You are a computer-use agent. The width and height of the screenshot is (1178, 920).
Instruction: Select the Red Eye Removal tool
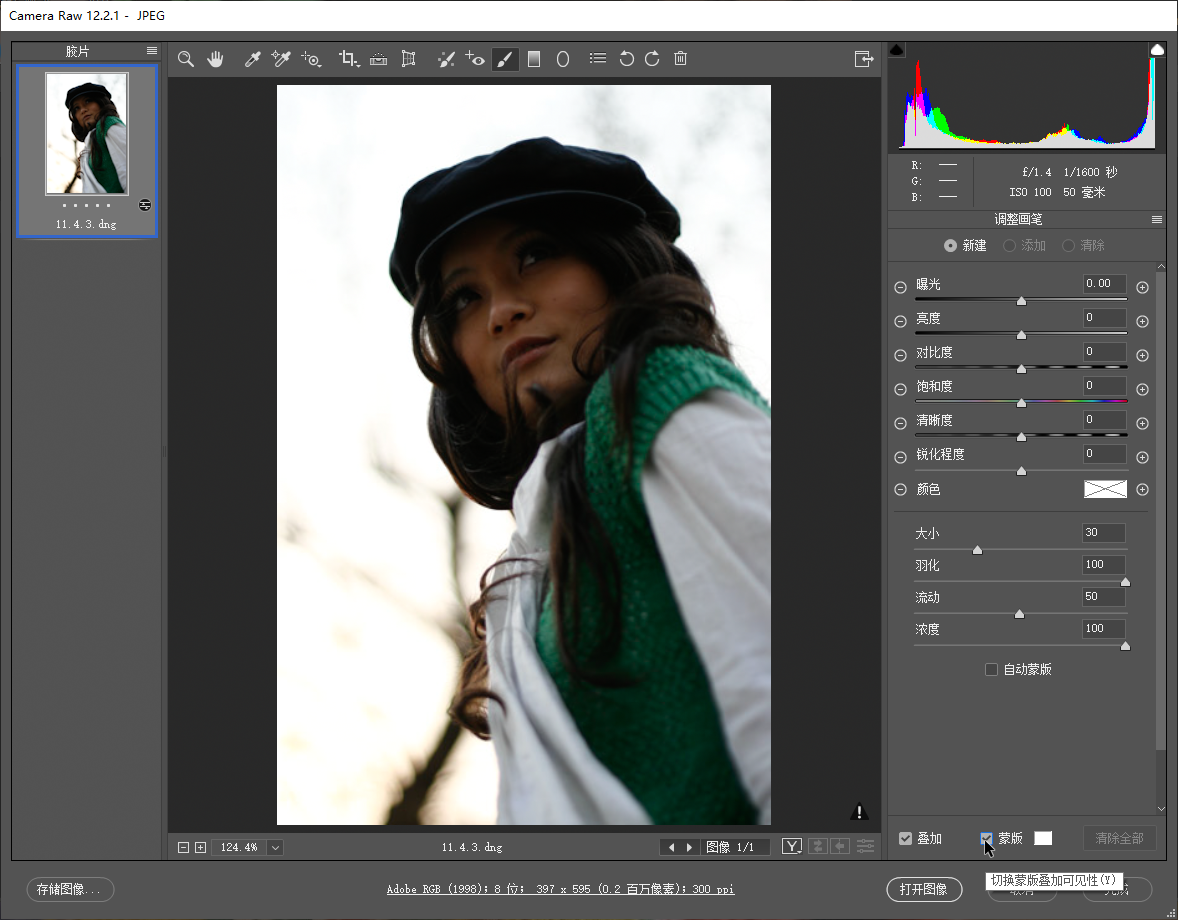click(475, 60)
